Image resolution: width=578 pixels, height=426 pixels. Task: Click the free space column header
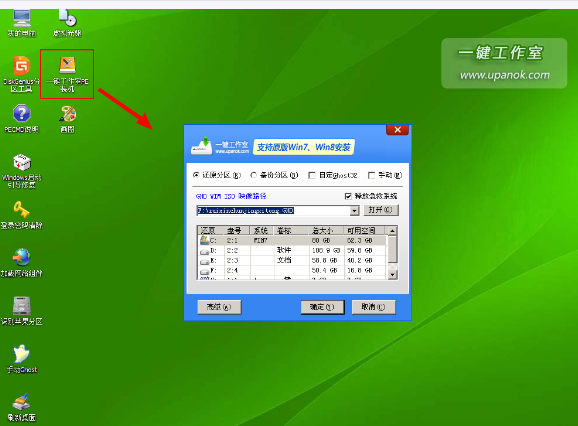tap(366, 231)
